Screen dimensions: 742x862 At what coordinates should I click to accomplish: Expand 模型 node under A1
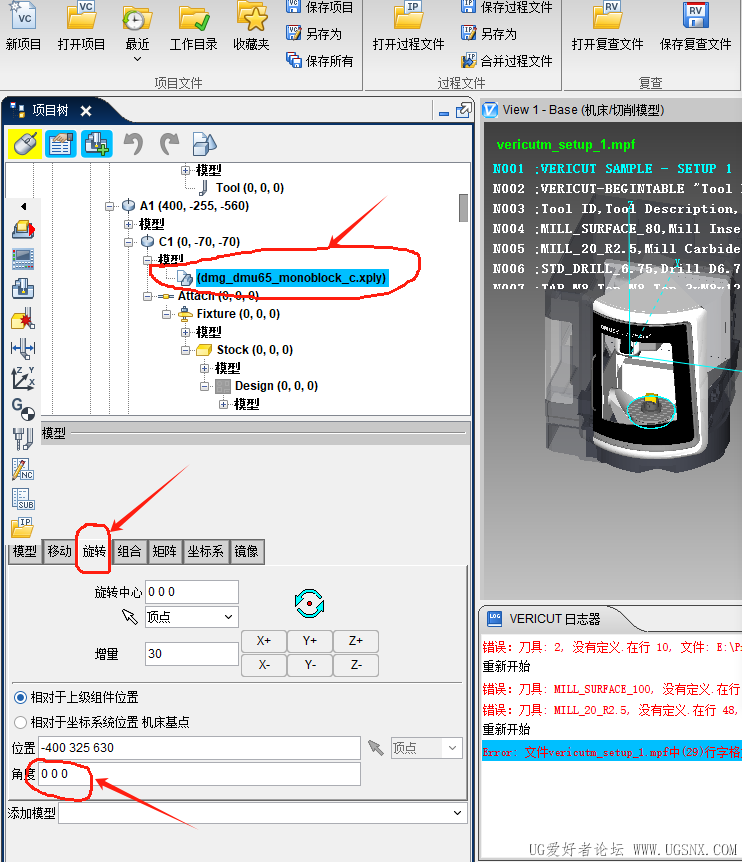tap(128, 224)
